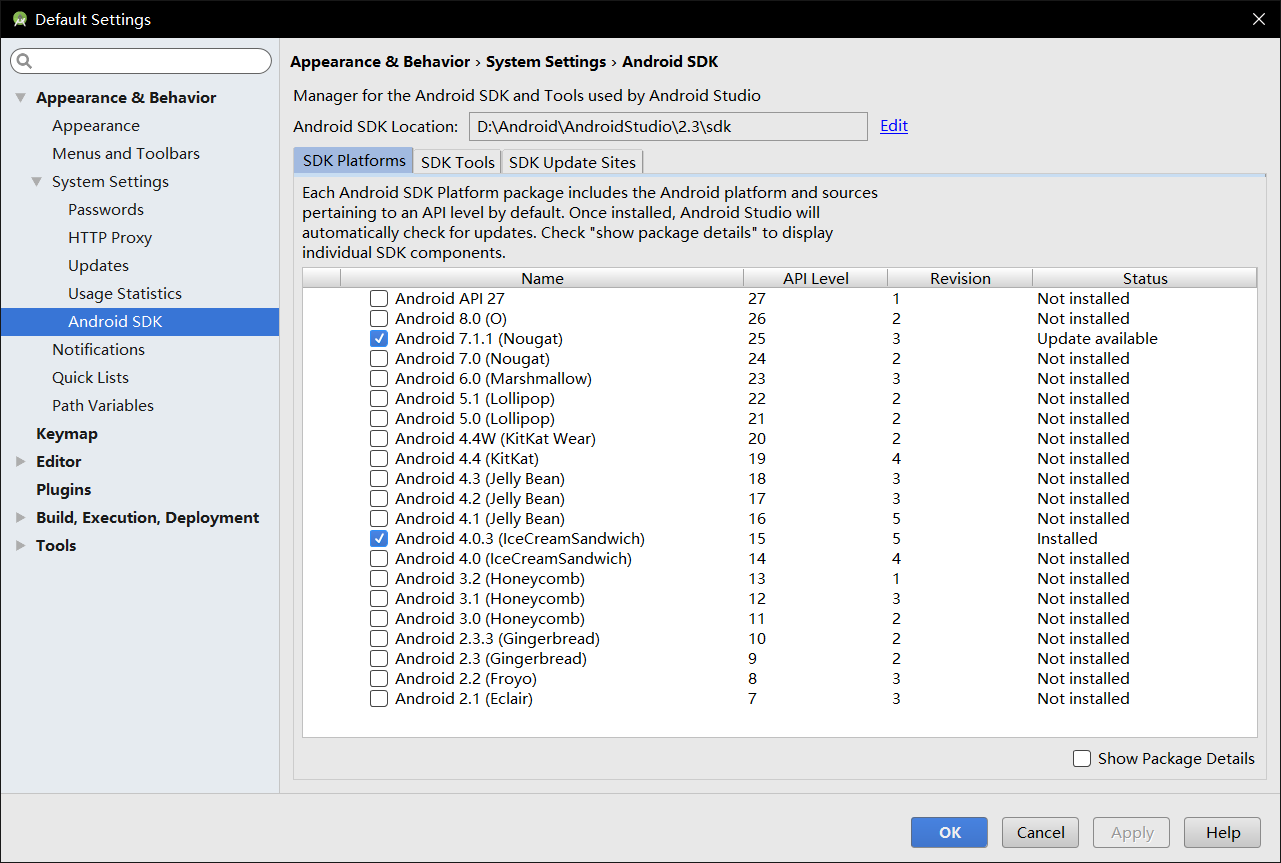Screen dimensions: 1281x863
Task: Open the Appearance settings page
Action: 96,126
